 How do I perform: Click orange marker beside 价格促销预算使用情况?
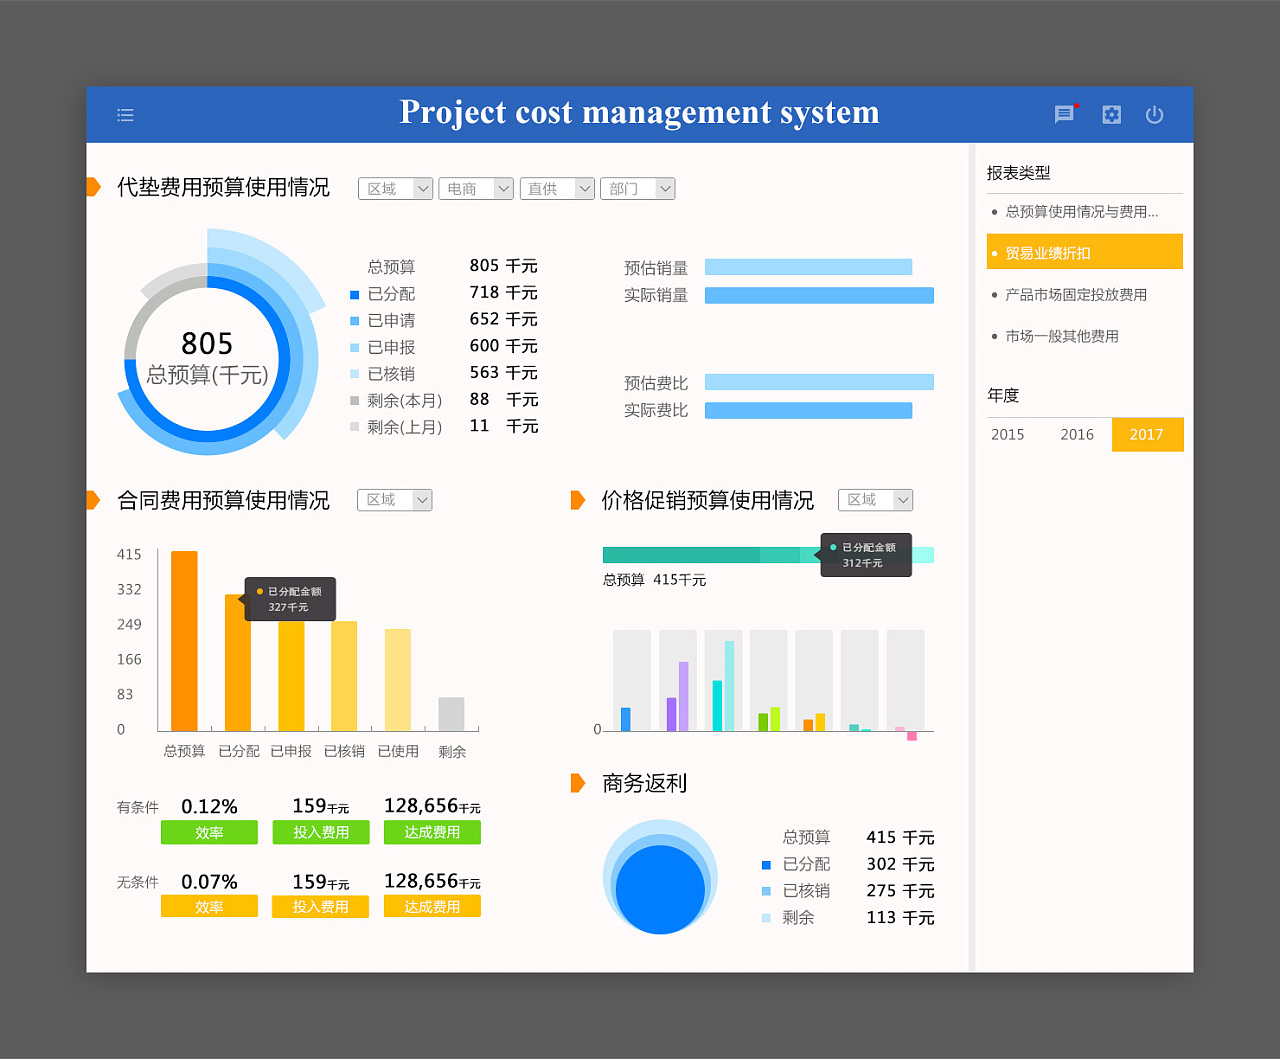(x=577, y=500)
